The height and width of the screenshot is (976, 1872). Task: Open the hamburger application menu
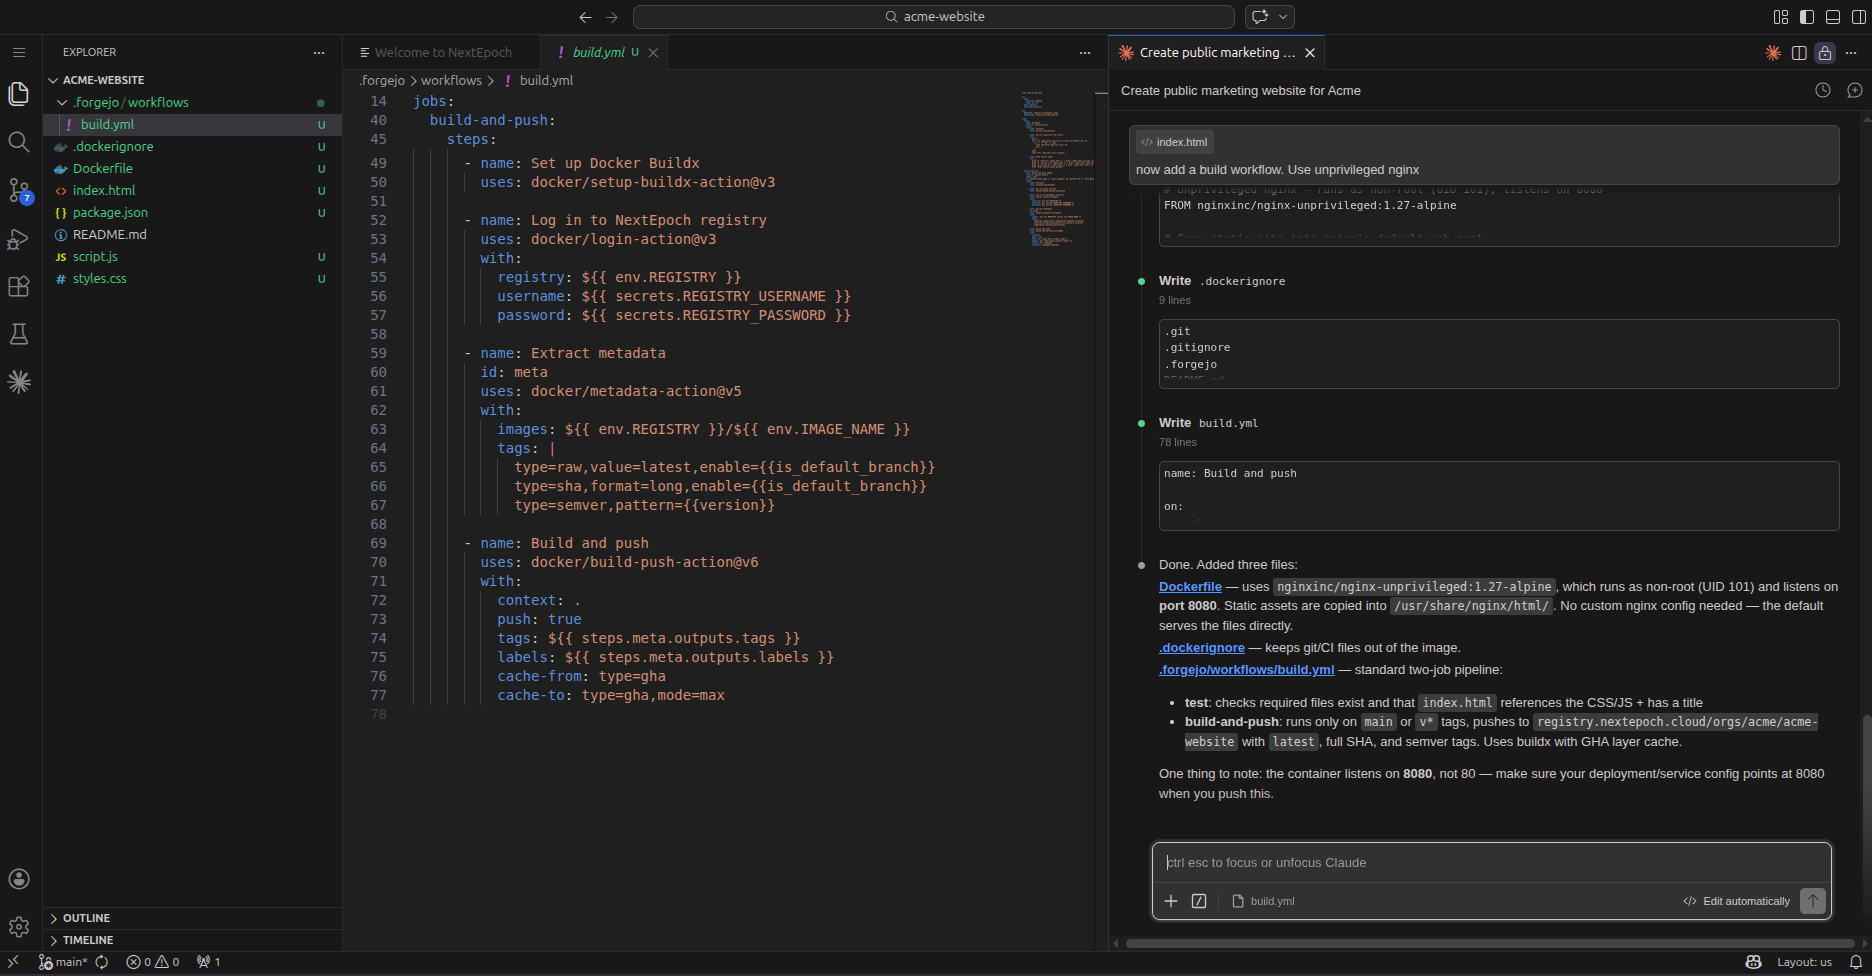pos(19,52)
